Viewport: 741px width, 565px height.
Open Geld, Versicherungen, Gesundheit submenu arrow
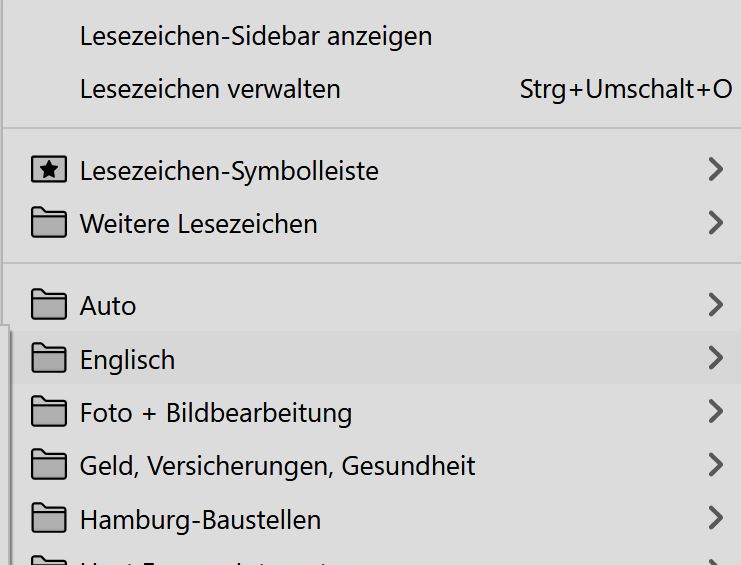tap(715, 465)
